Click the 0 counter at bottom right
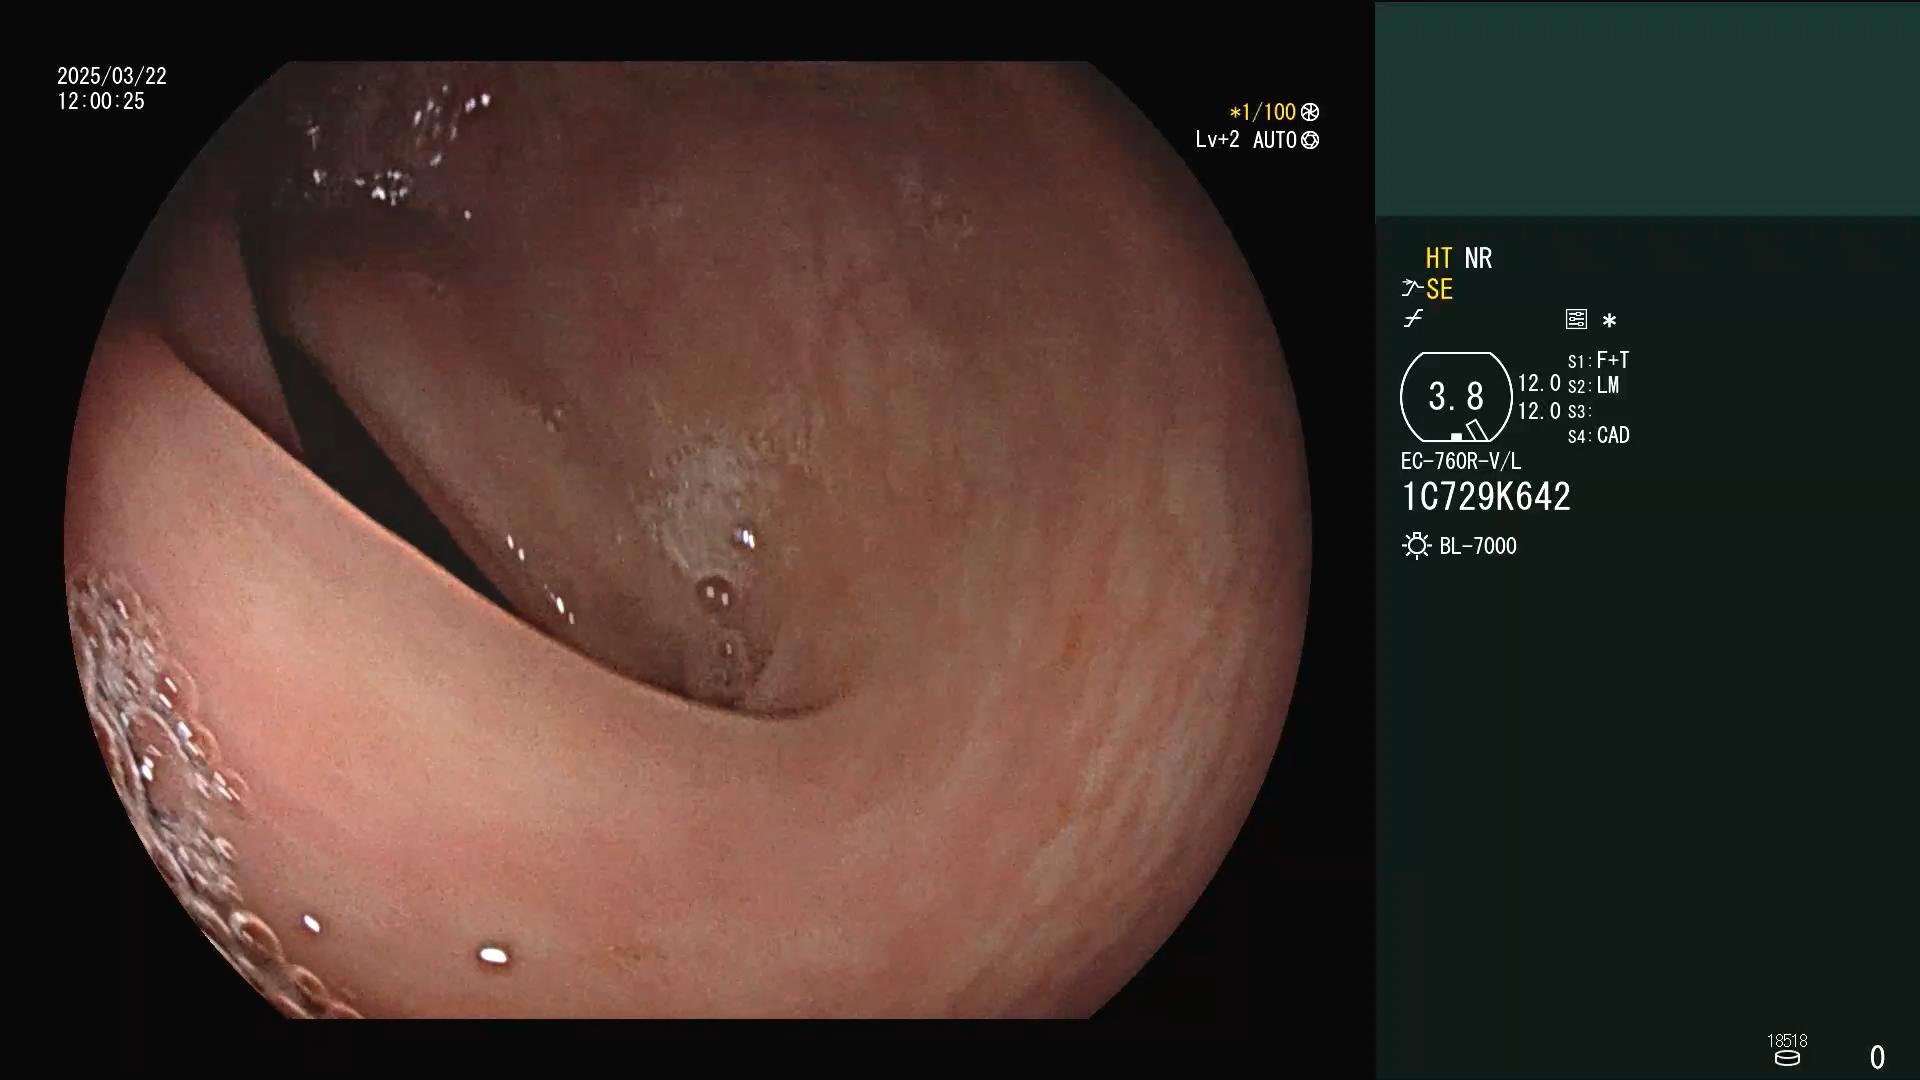Viewport: 1920px width, 1080px height. coord(1877,1057)
